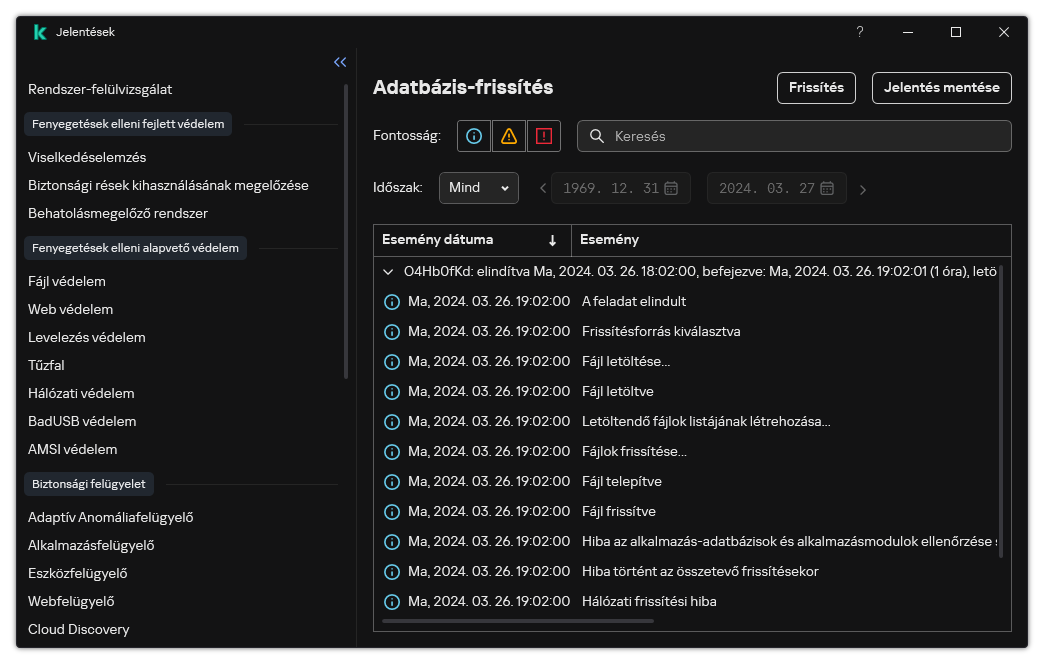Screen dimensions: 1044x664
Task: Filter events by info importance icon
Action: click(473, 136)
